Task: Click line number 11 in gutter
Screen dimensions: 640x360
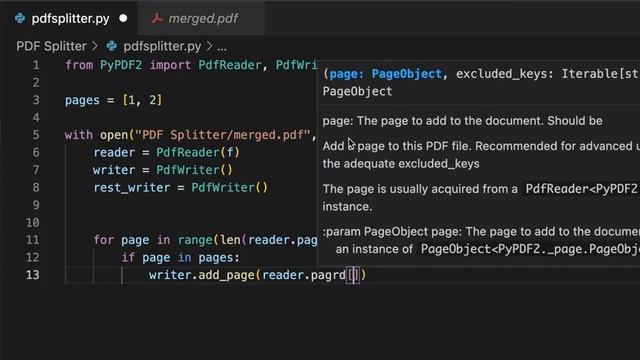Action: (33, 240)
